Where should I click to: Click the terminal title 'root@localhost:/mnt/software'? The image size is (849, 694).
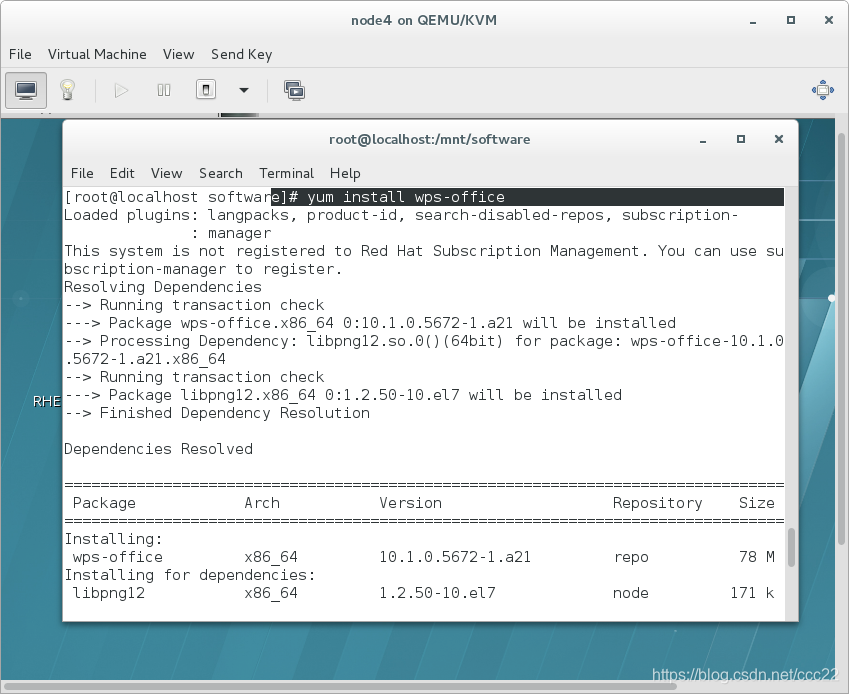[x=429, y=139]
